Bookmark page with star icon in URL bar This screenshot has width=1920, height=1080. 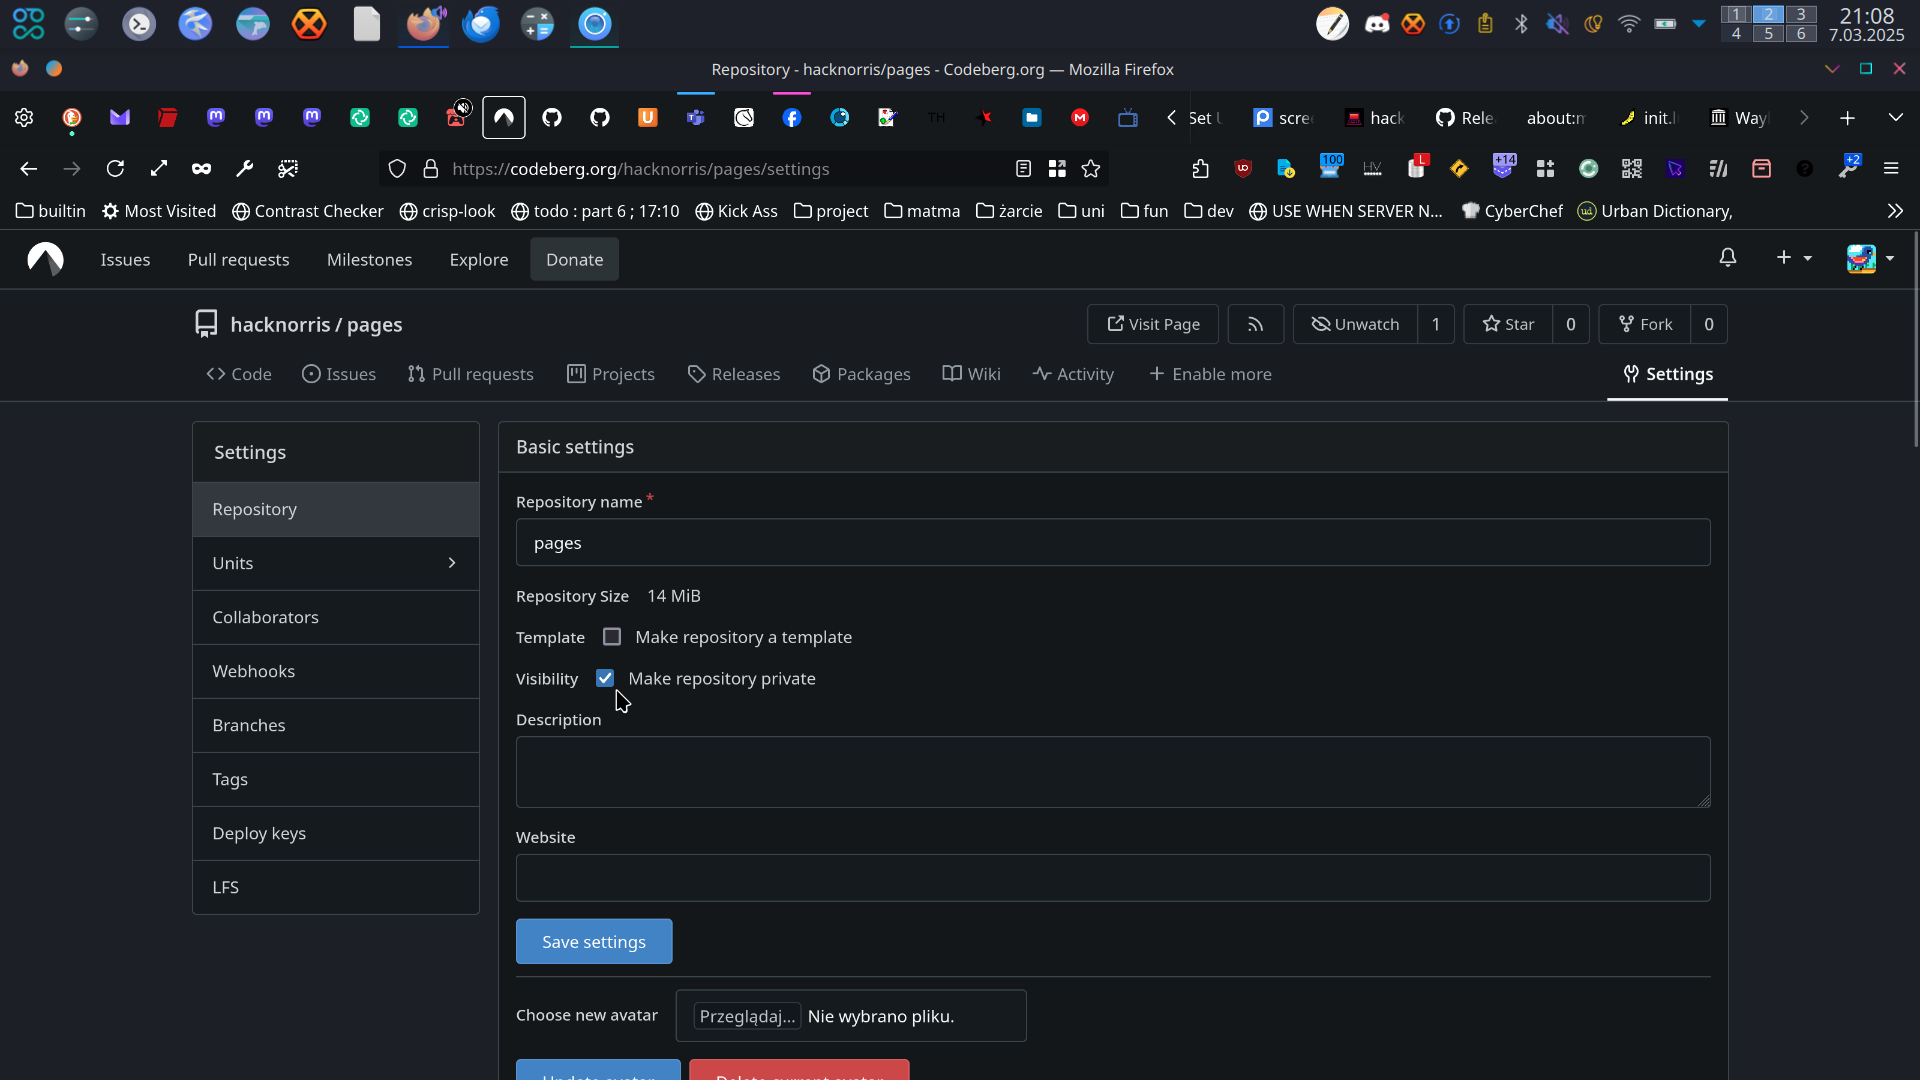coord(1091,169)
